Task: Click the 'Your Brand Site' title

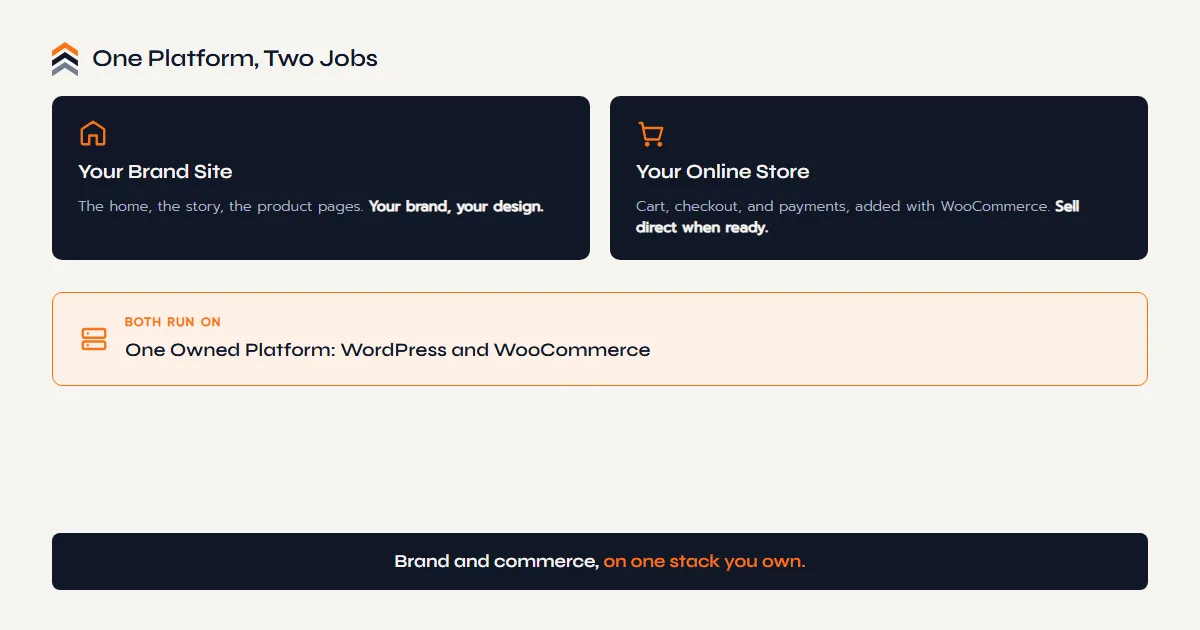Action: tap(155, 172)
